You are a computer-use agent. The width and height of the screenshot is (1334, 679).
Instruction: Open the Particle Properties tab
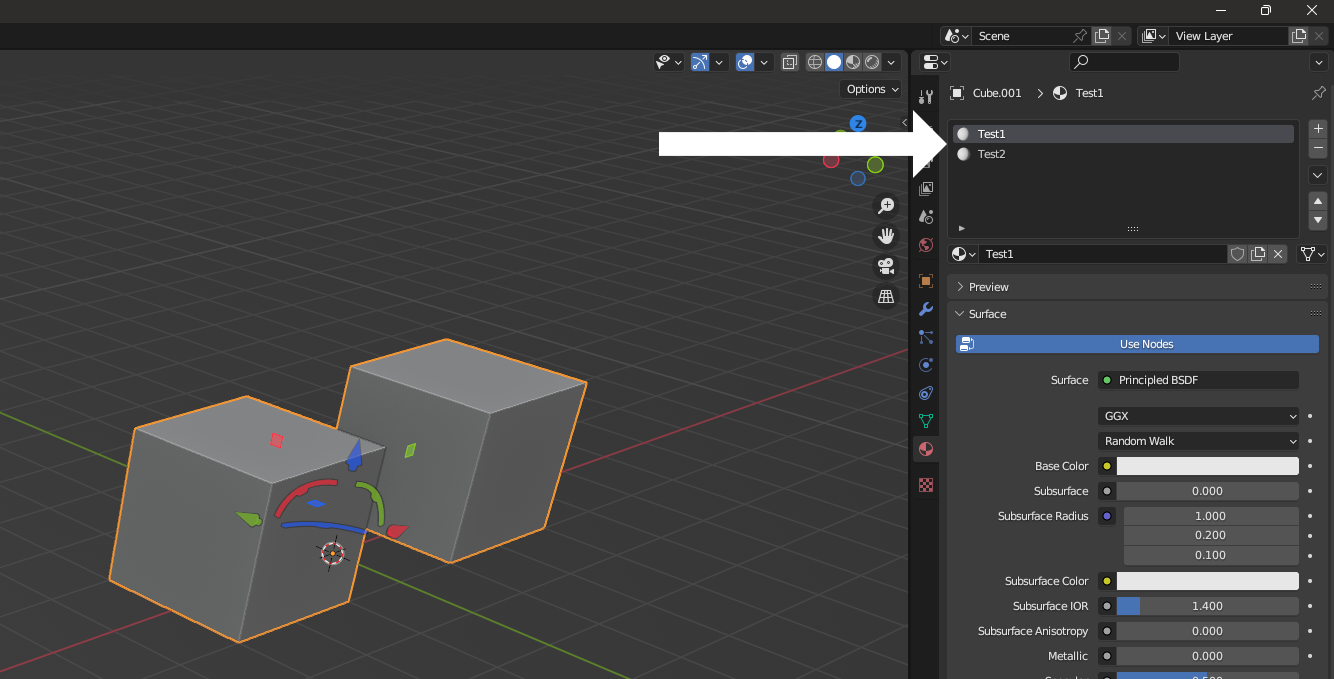925,337
